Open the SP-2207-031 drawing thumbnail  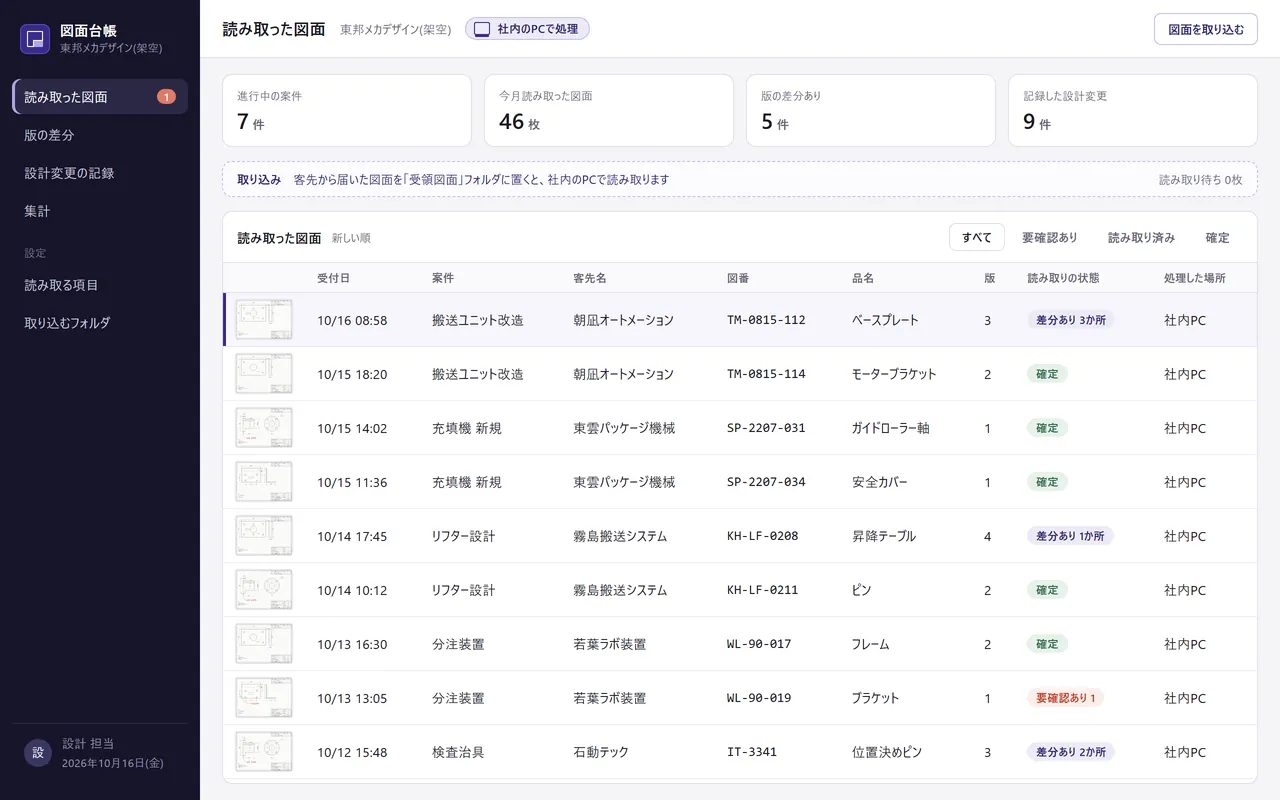[264, 428]
